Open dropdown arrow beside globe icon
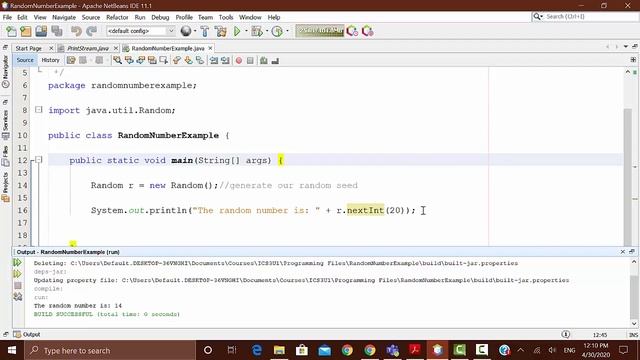 click(x=195, y=31)
